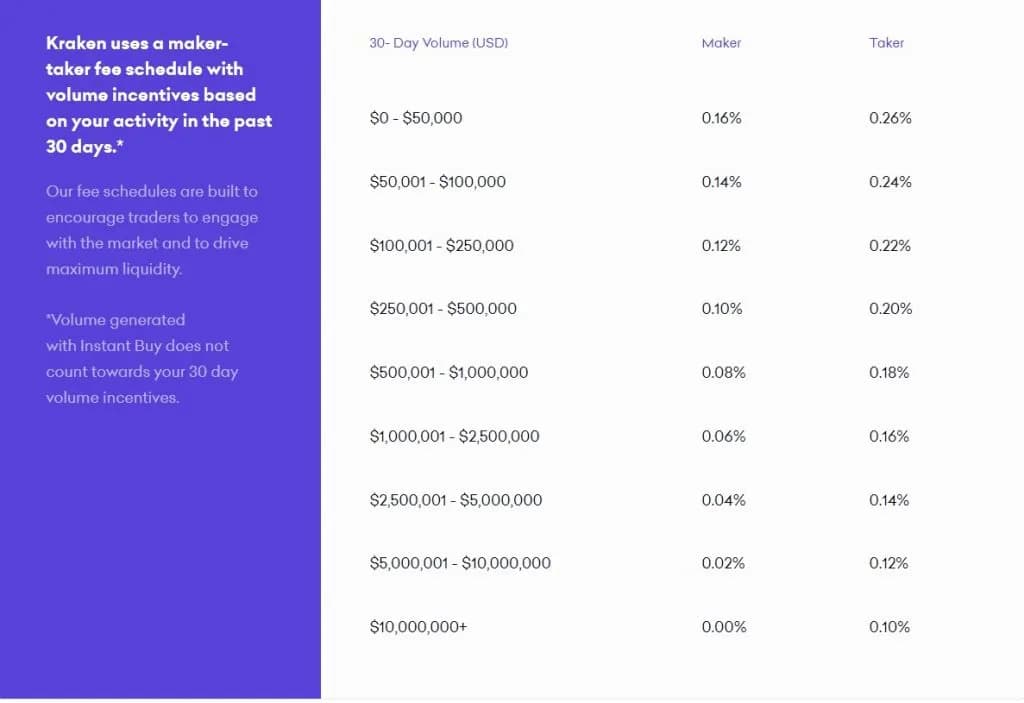Click the Taker column header
The width and height of the screenshot is (1024, 703).
(x=886, y=43)
